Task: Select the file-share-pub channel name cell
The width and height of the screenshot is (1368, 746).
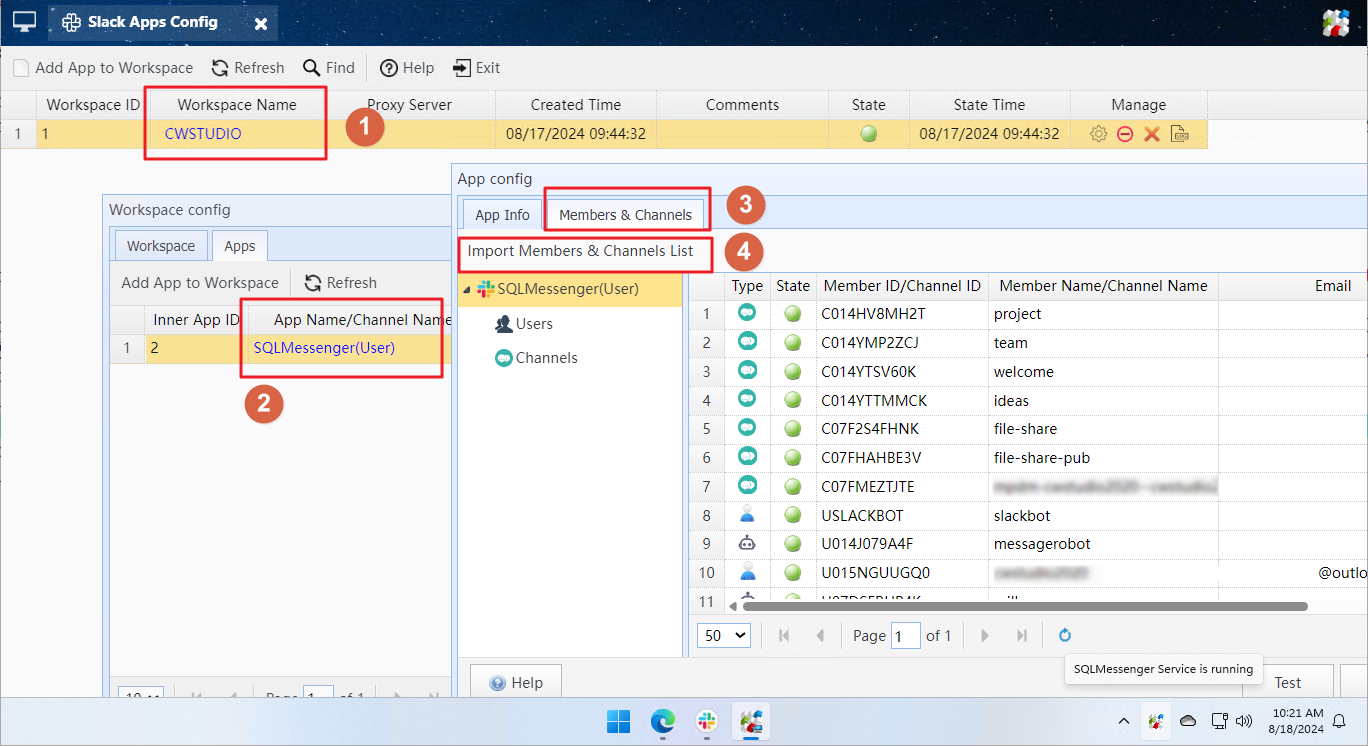Action: pyautogui.click(x=1103, y=458)
